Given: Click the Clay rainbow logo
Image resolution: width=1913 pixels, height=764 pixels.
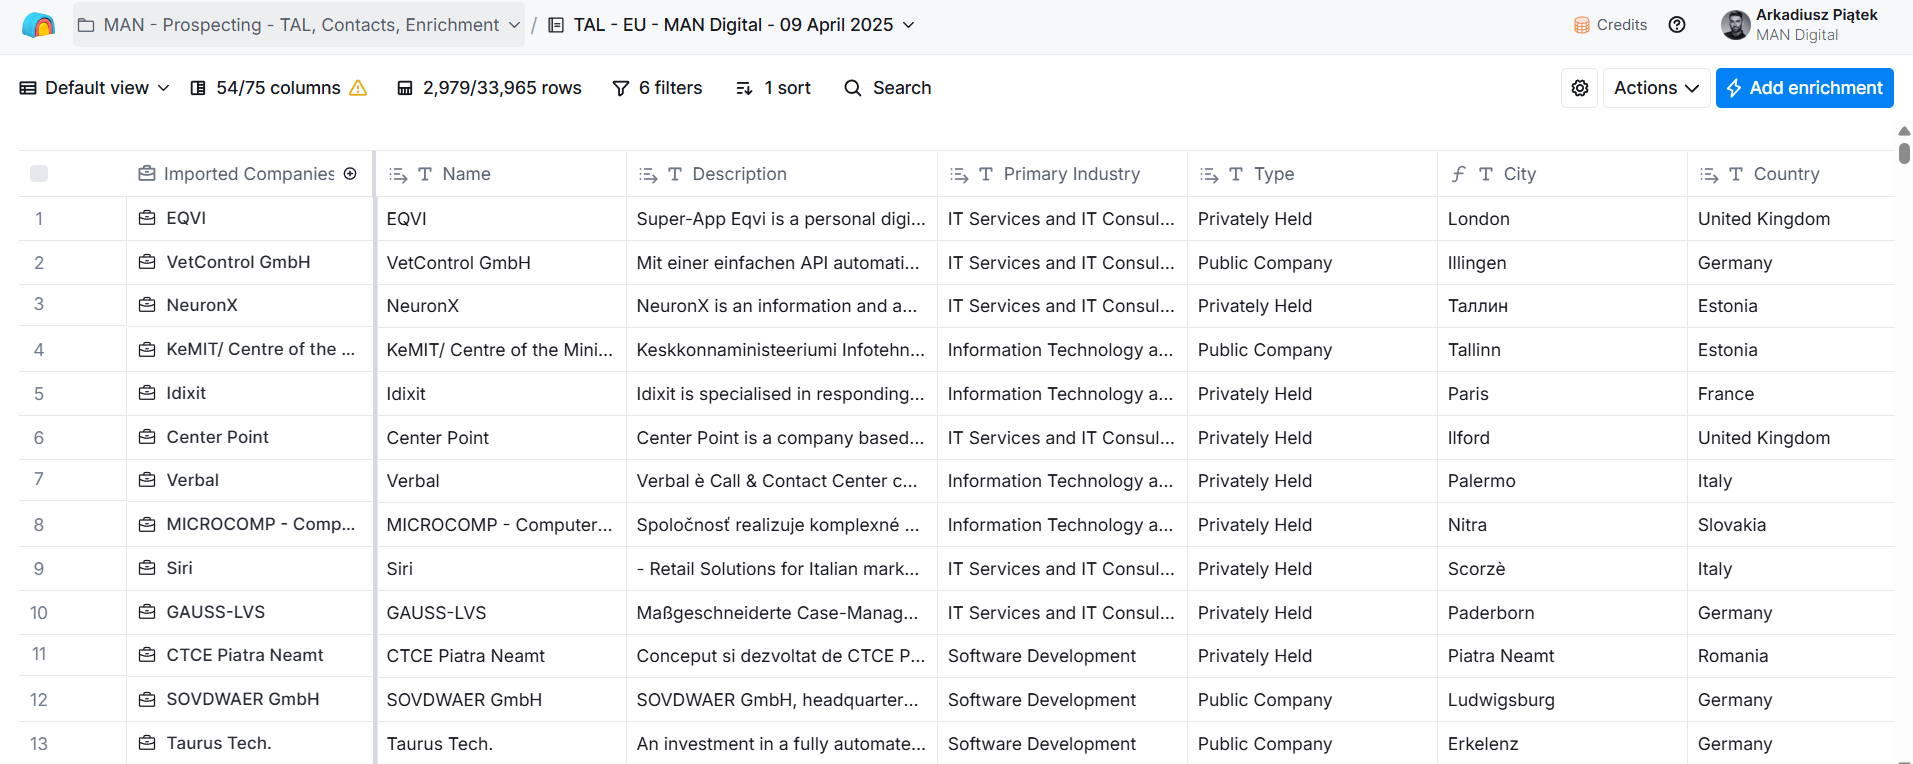Looking at the screenshot, I should coord(38,25).
